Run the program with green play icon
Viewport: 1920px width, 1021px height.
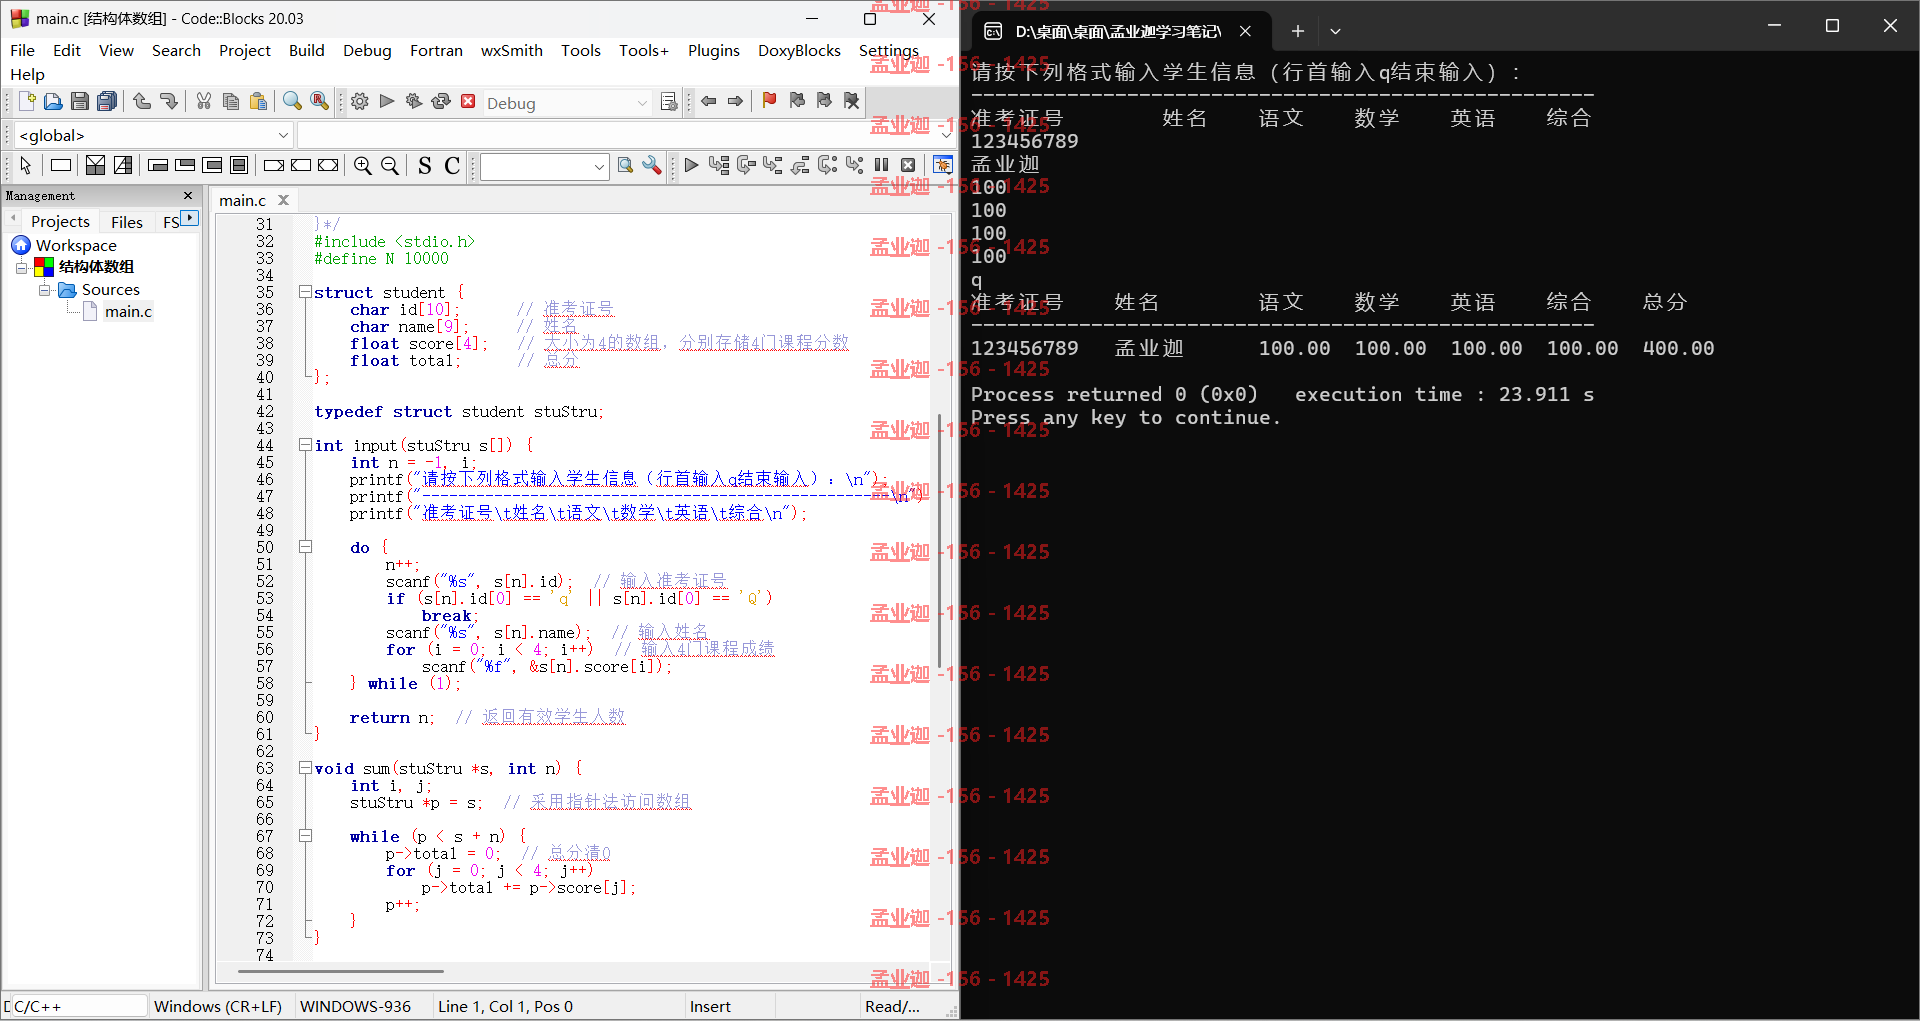point(387,101)
